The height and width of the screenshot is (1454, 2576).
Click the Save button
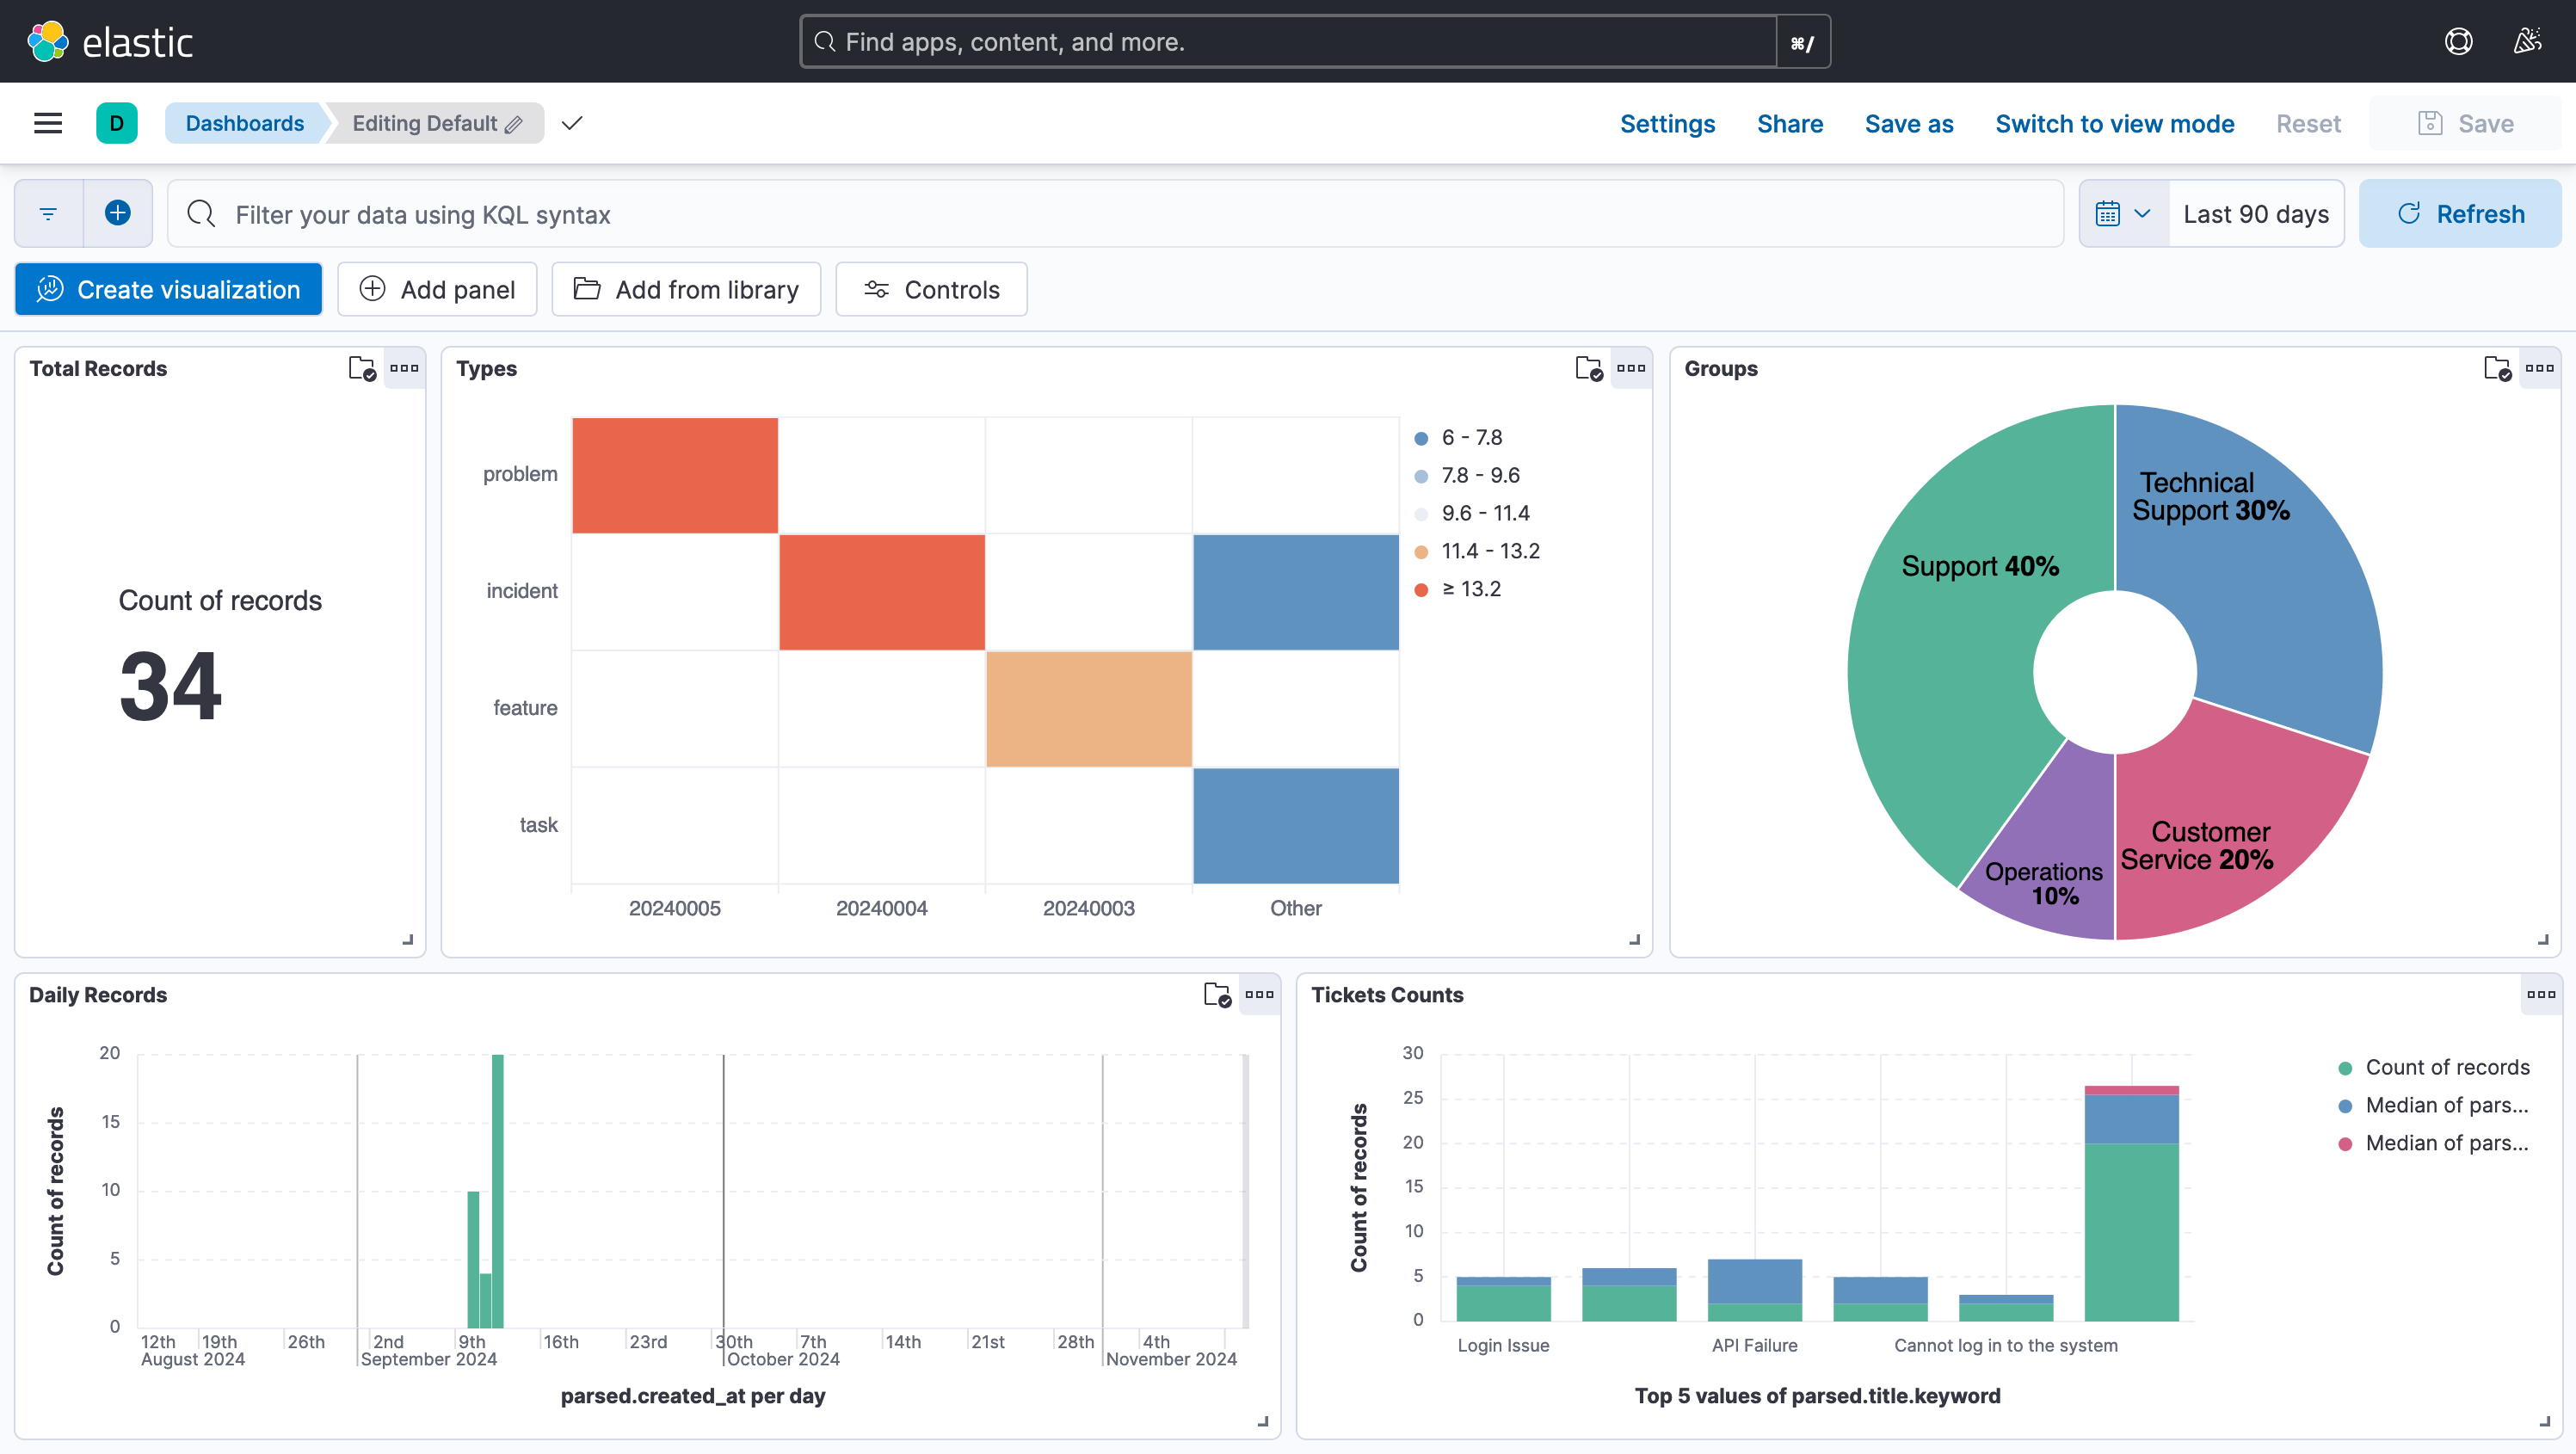2465,123
